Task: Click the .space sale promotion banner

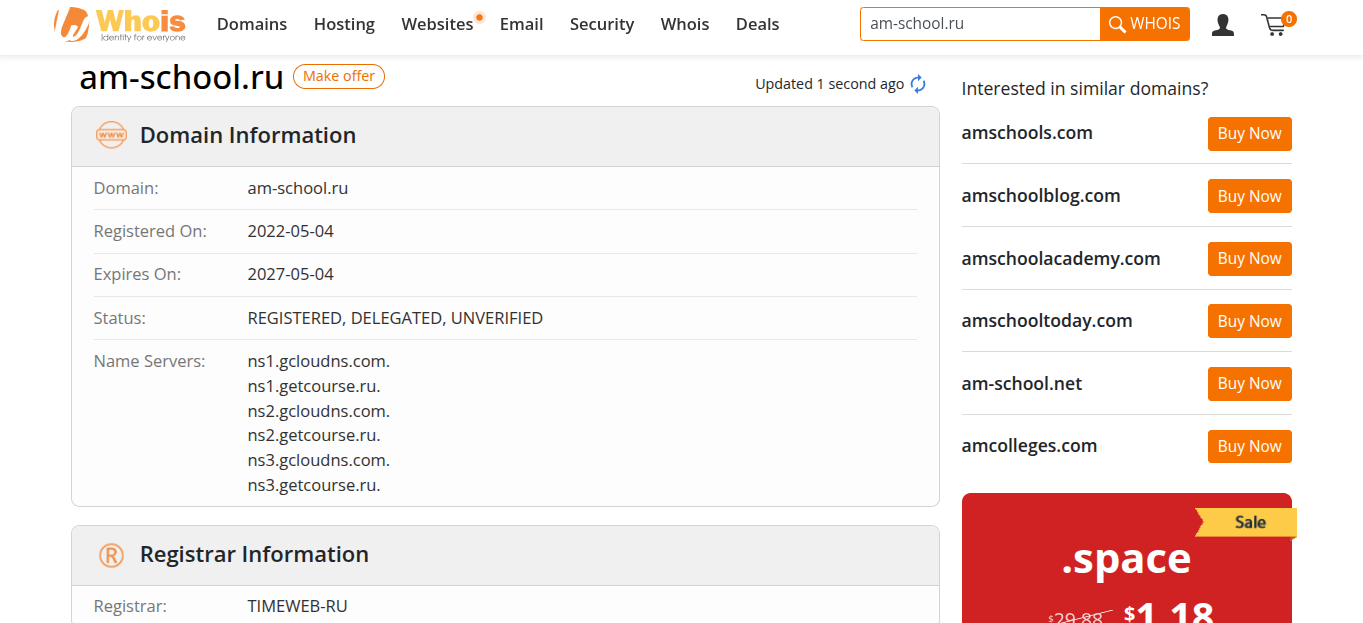Action: 1127,560
